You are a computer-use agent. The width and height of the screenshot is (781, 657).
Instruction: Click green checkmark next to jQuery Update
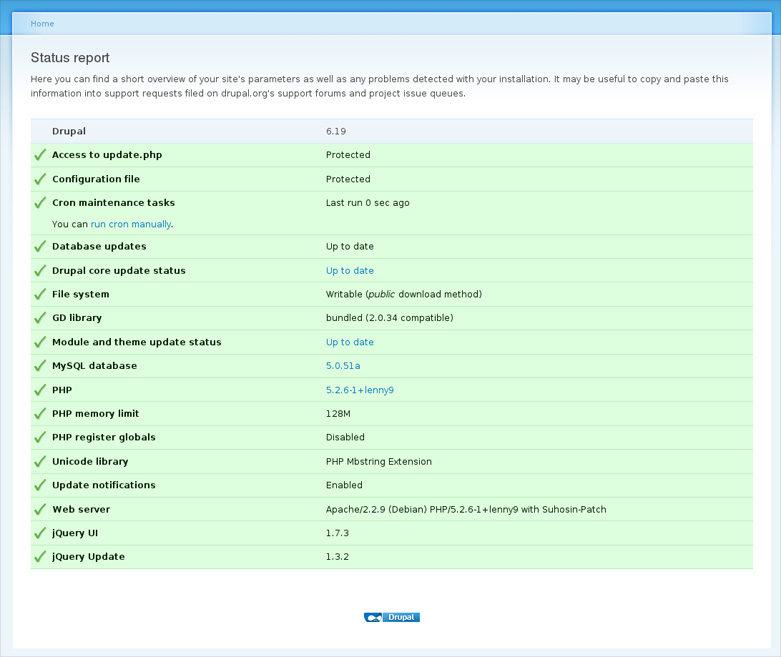coord(40,557)
